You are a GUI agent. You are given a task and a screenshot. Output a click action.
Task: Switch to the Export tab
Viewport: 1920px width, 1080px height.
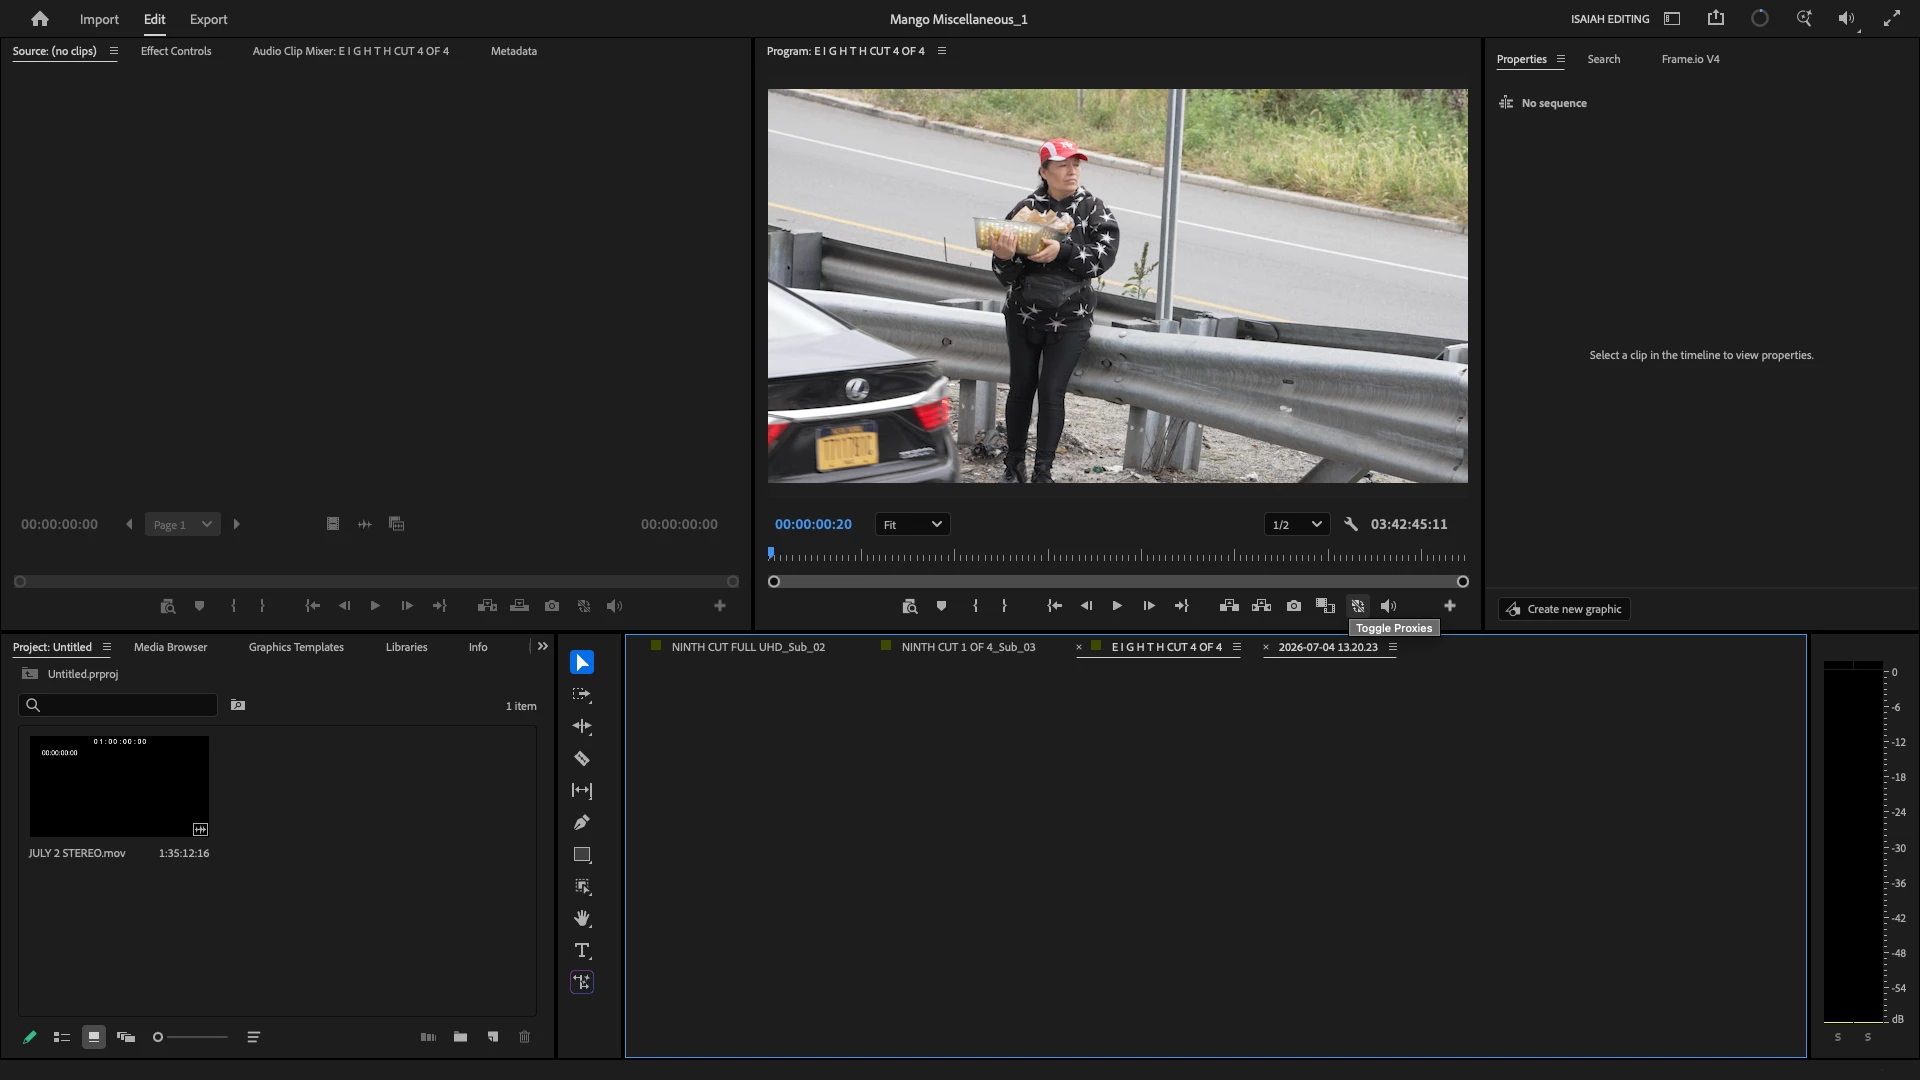click(x=208, y=19)
